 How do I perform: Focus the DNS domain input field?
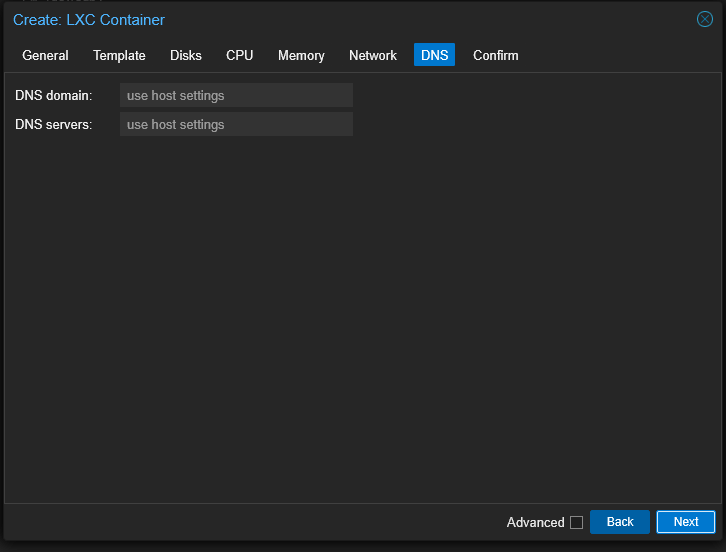(236, 95)
